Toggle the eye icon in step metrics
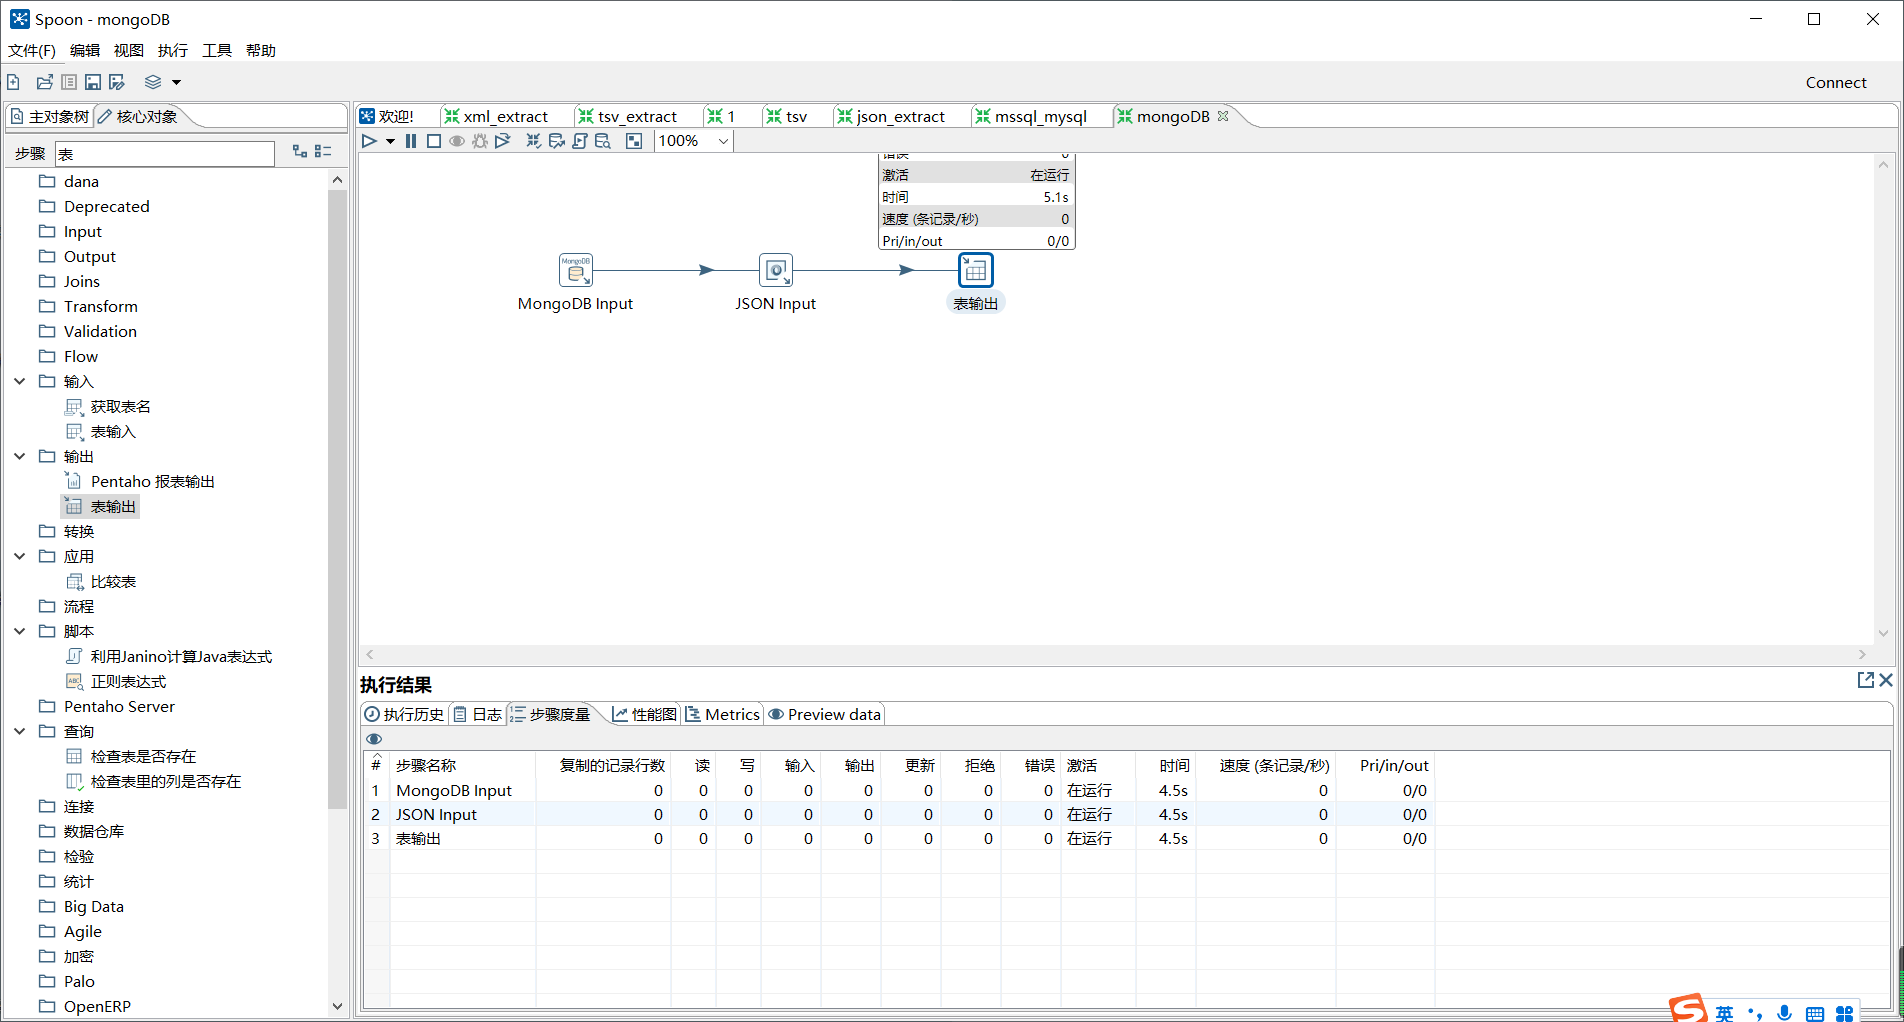The width and height of the screenshot is (1904, 1022). (374, 739)
